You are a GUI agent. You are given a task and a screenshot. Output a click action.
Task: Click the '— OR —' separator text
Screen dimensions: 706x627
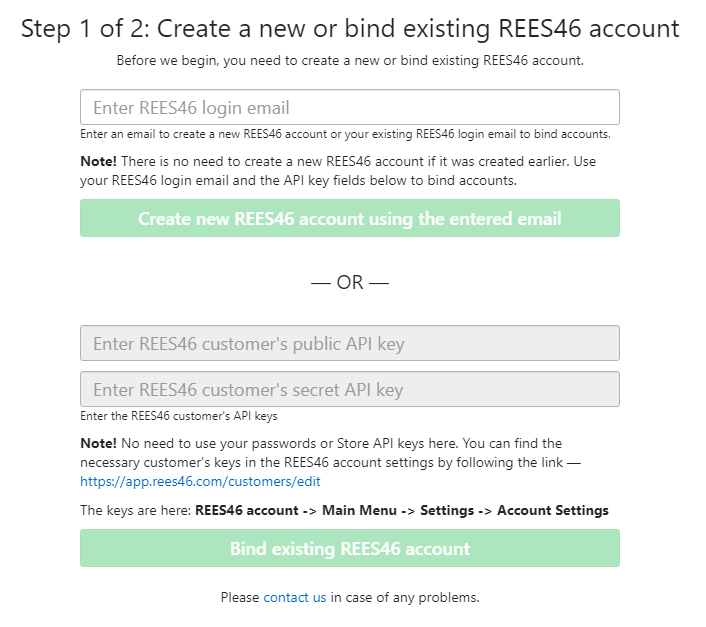(x=350, y=283)
